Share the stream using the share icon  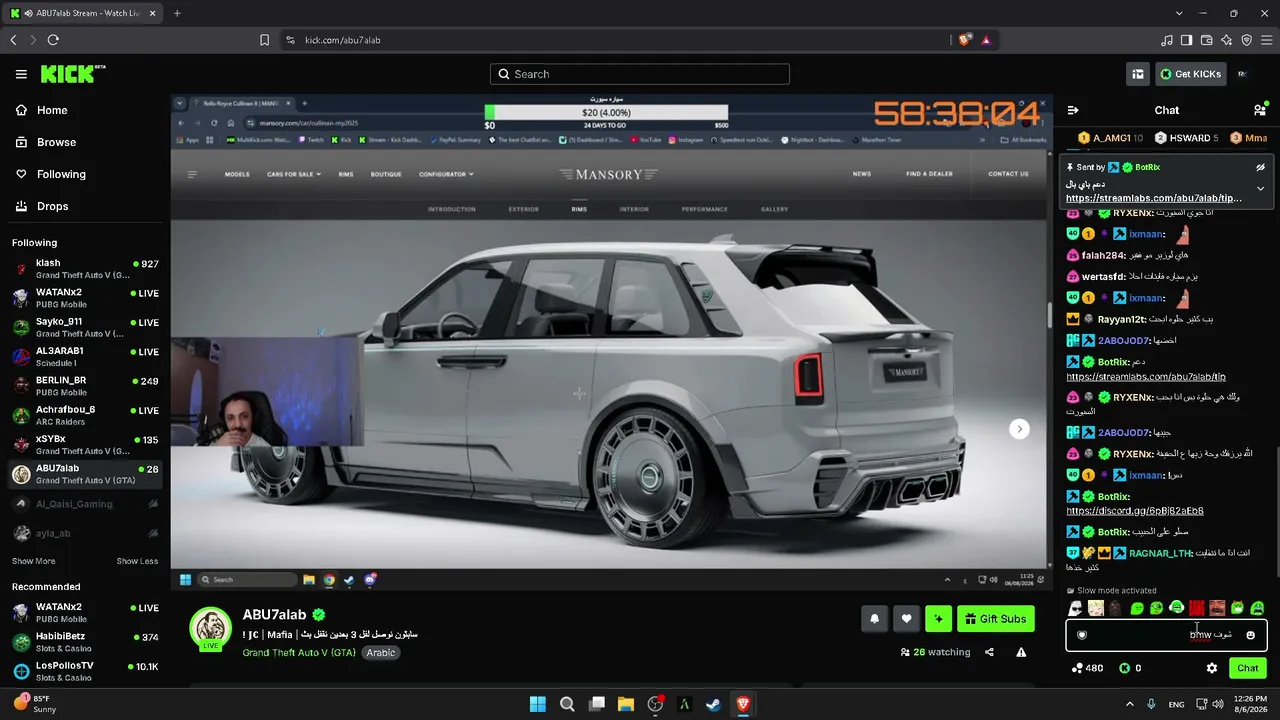[x=989, y=652]
